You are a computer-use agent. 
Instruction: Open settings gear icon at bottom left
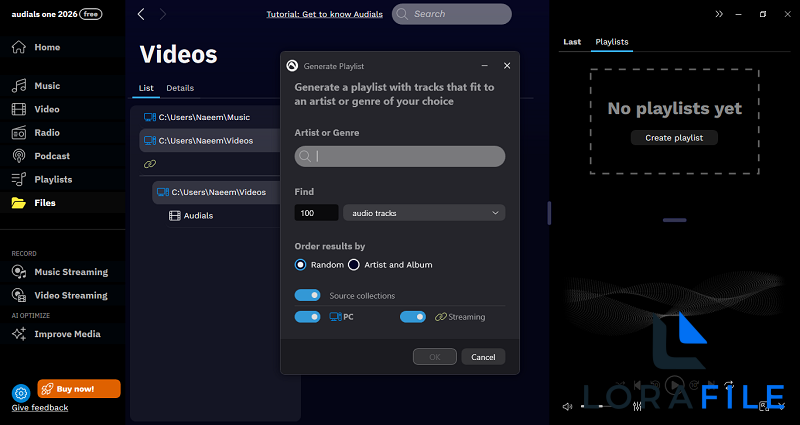21,393
